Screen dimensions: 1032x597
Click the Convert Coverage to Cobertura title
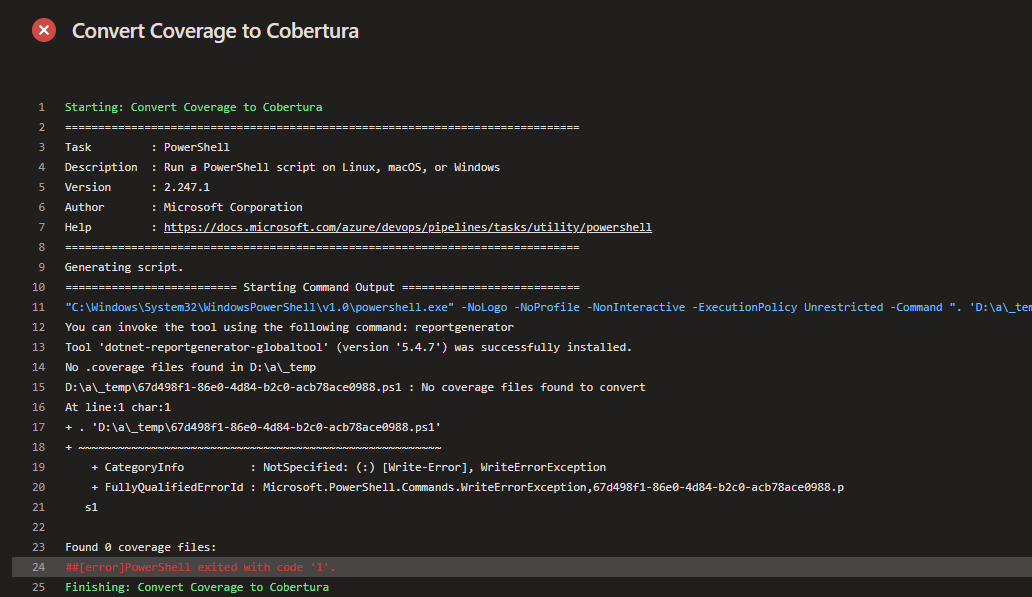pos(215,31)
